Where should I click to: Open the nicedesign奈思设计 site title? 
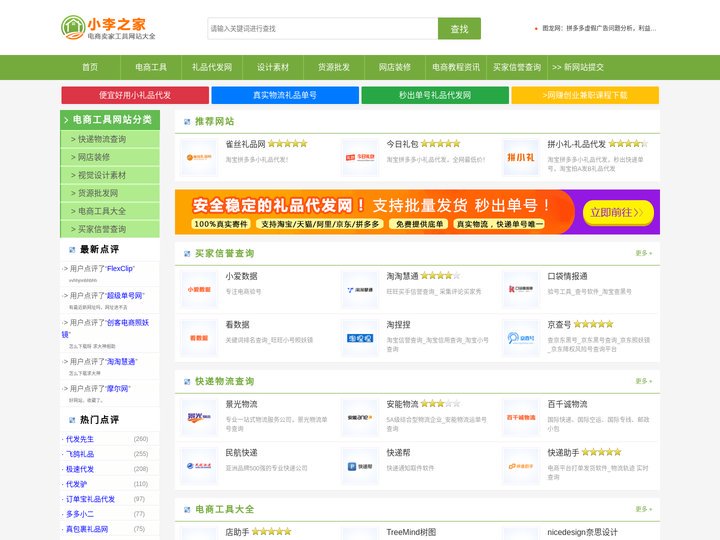pyautogui.click(x=582, y=532)
